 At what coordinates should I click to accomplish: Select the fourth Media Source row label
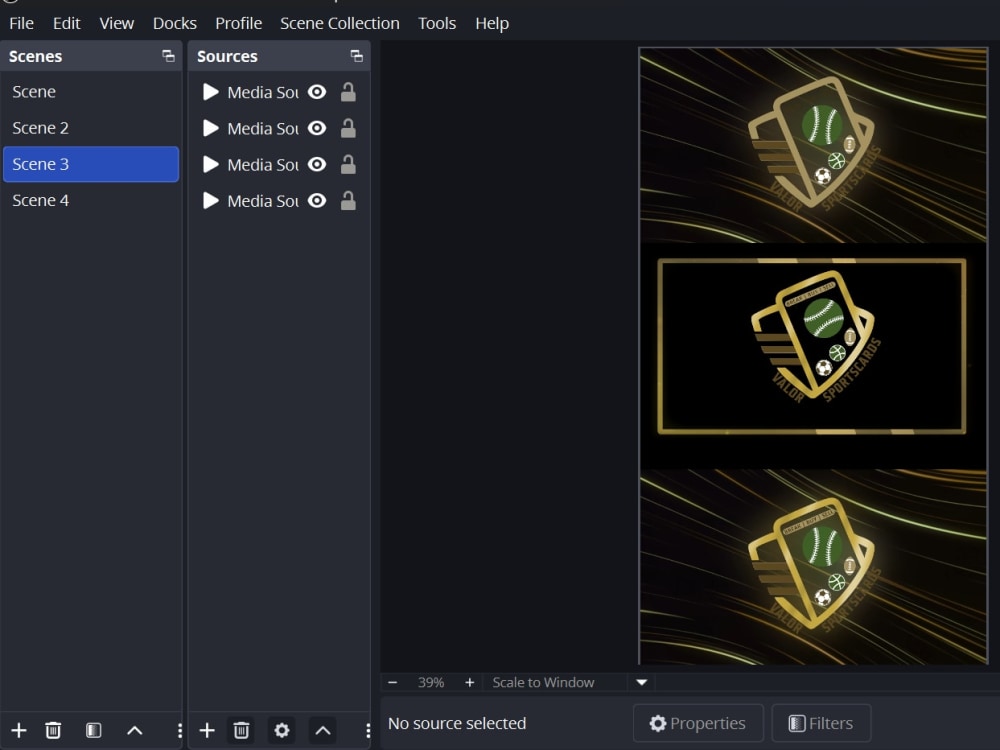[263, 202]
